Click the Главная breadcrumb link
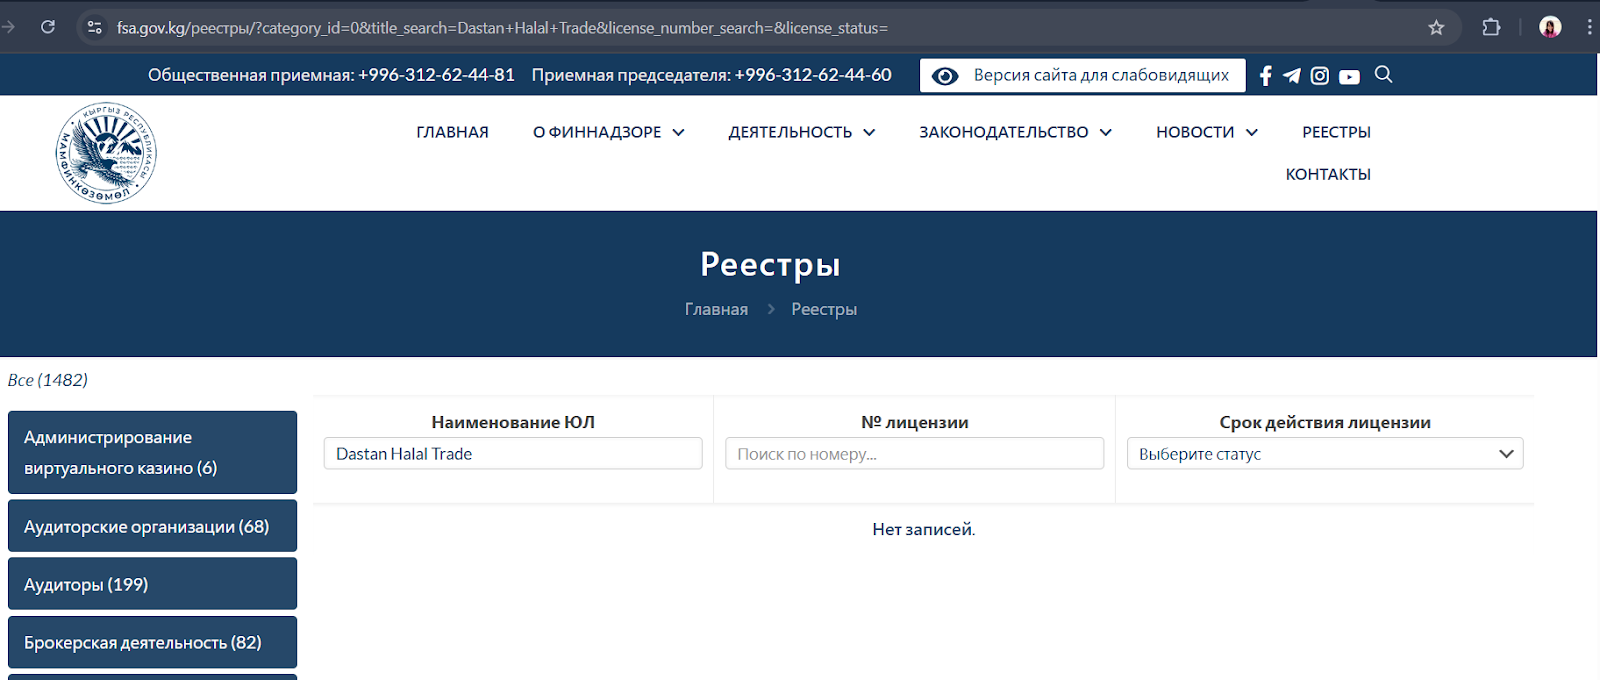The width and height of the screenshot is (1600, 680). (x=716, y=309)
